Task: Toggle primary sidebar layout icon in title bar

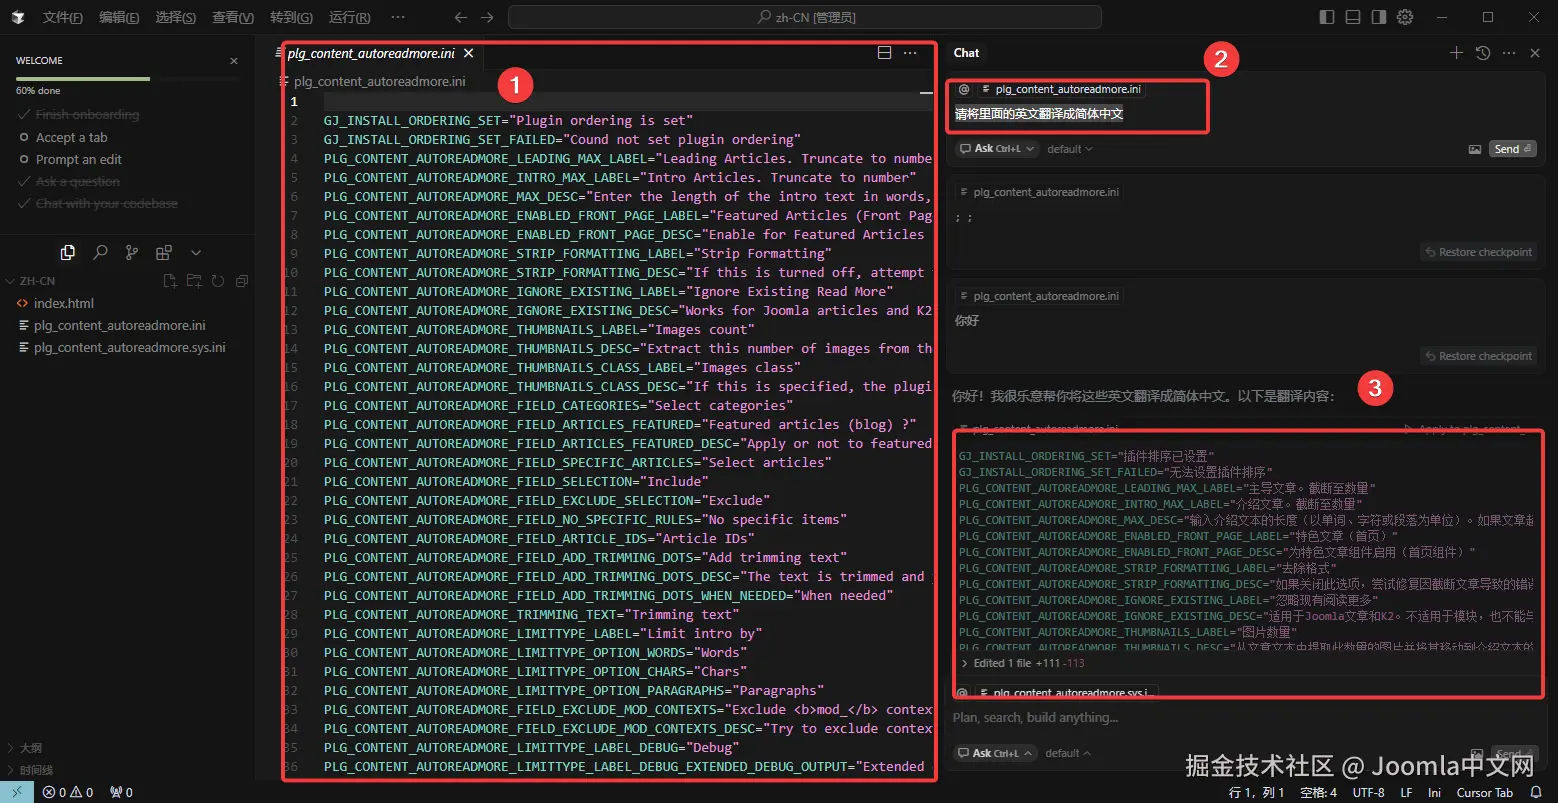Action: (1327, 17)
